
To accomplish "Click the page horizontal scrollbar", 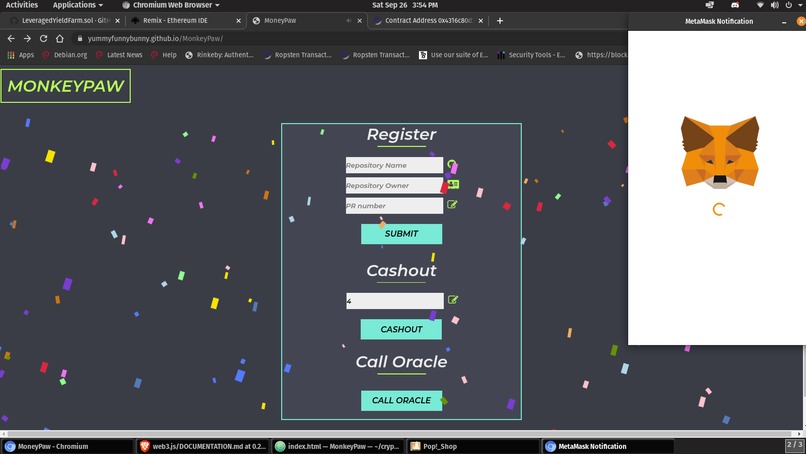I will pos(401,434).
